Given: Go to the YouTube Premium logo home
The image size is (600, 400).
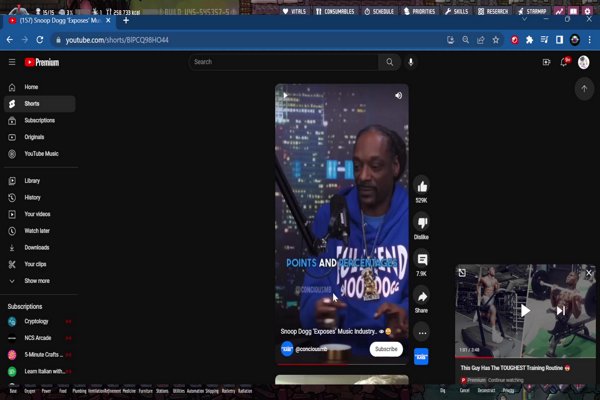Looking at the screenshot, I should (42, 62).
